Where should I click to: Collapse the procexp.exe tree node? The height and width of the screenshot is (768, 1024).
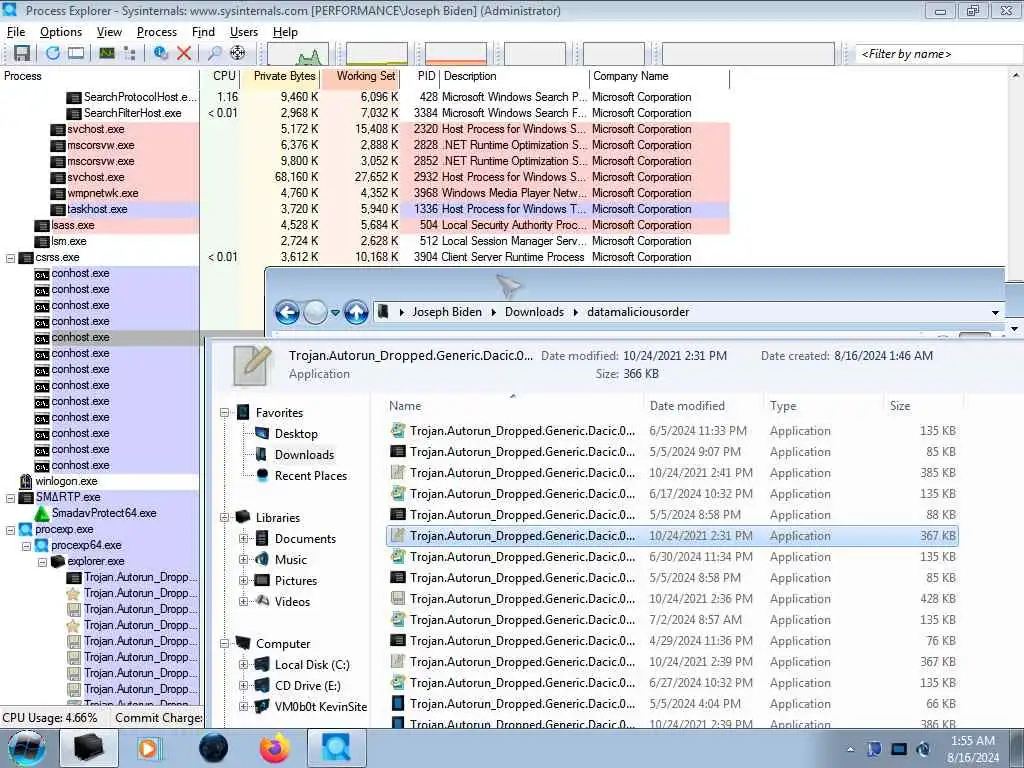click(x=10, y=530)
